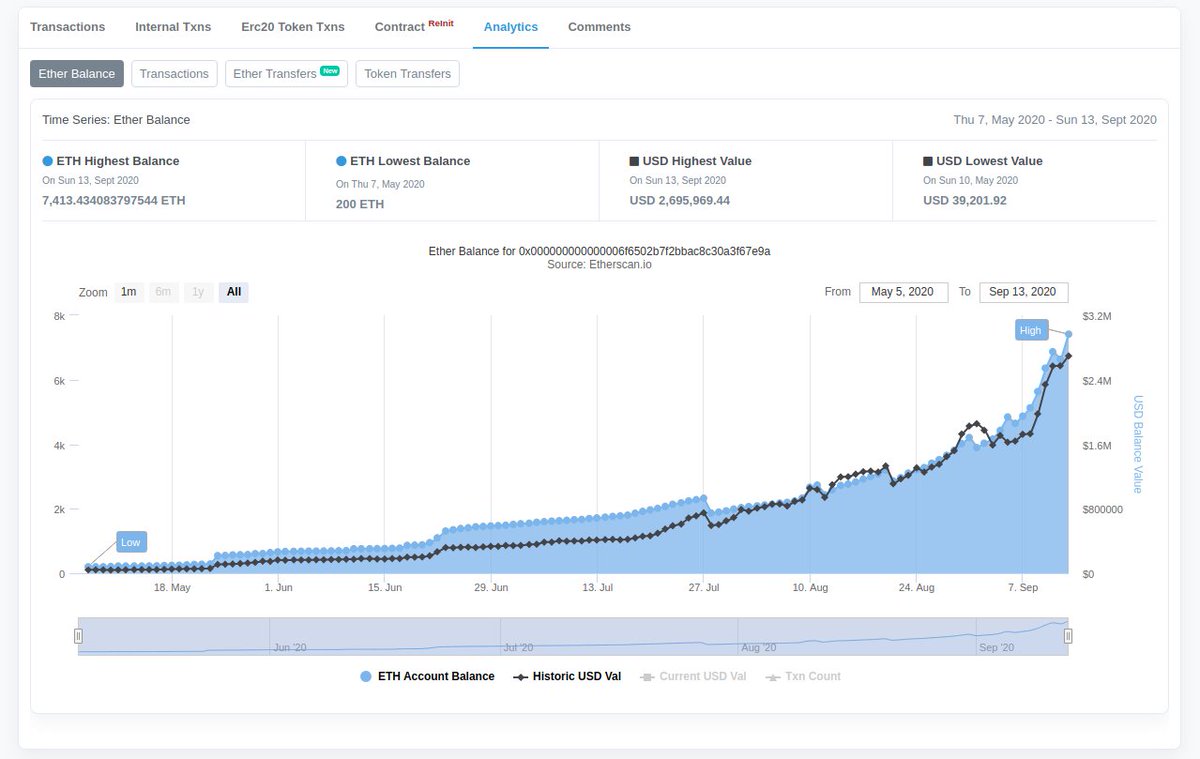
Task: Click the Ether Balance address chart title
Action: point(599,251)
